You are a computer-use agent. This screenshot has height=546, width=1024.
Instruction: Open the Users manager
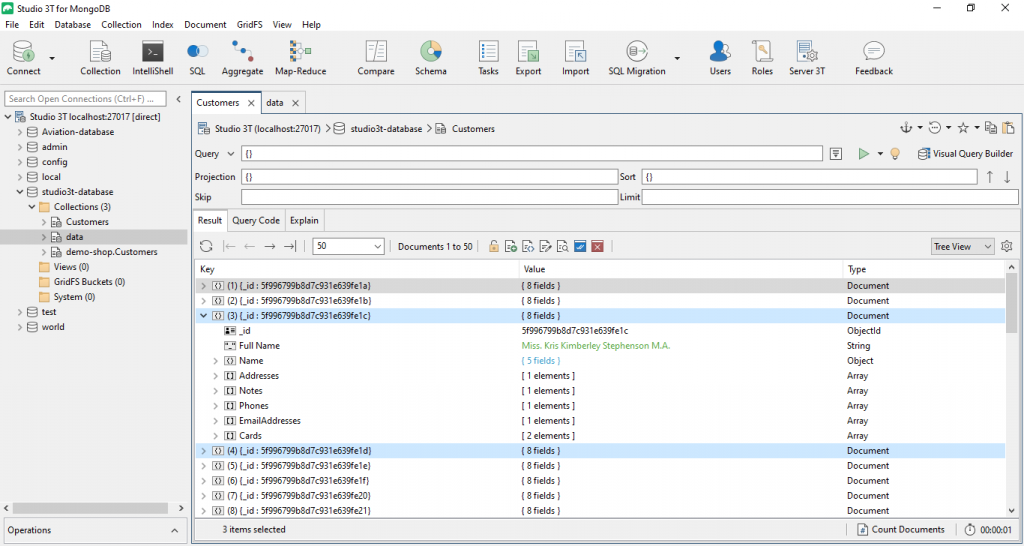pyautogui.click(x=720, y=58)
